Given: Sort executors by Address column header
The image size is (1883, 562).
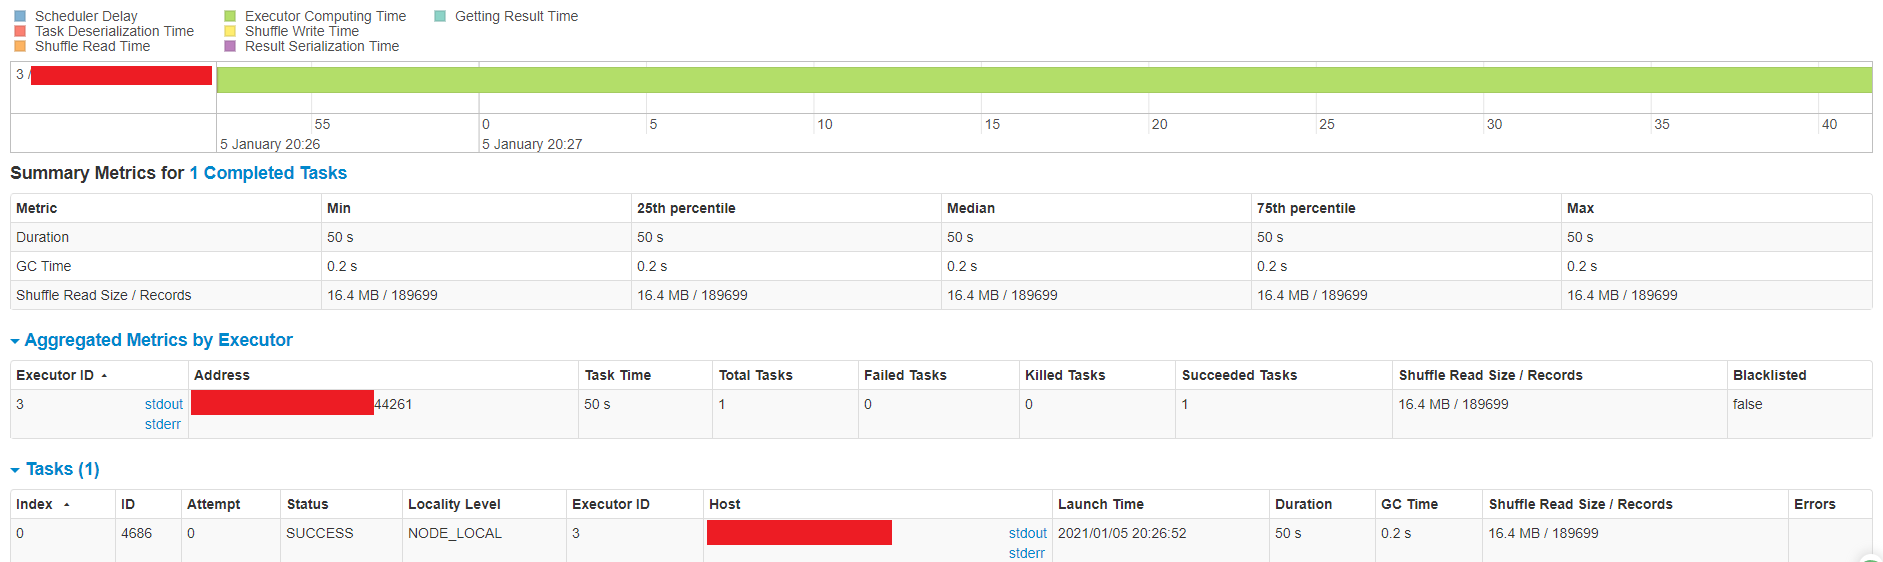Looking at the screenshot, I should pyautogui.click(x=222, y=375).
